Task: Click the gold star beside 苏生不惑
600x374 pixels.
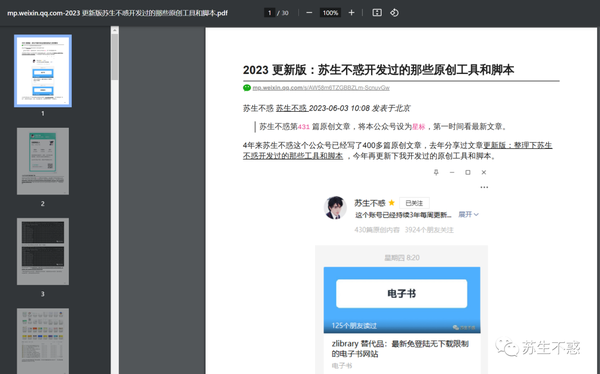Action: (x=391, y=203)
